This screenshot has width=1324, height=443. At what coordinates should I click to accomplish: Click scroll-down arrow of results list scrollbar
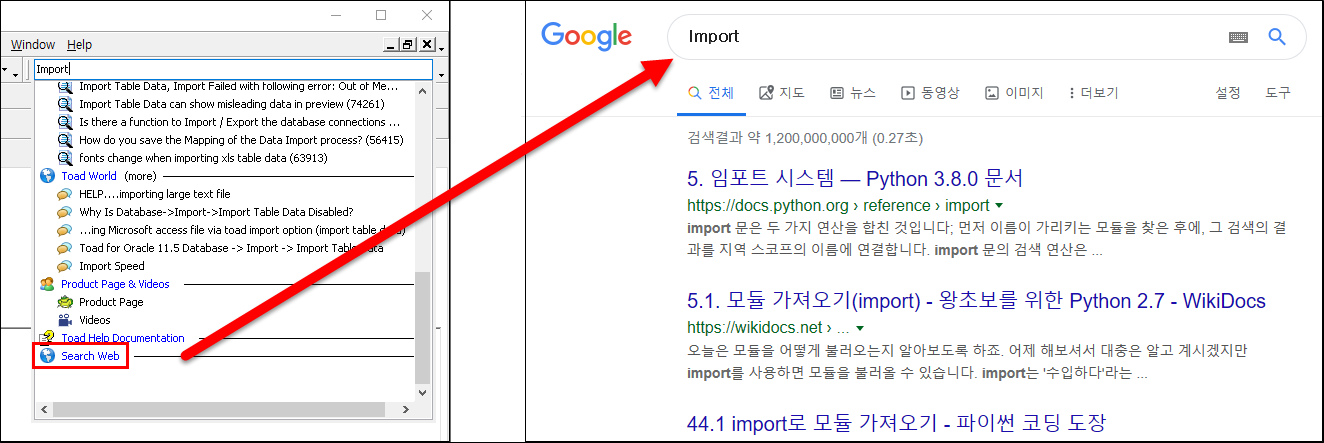[422, 392]
